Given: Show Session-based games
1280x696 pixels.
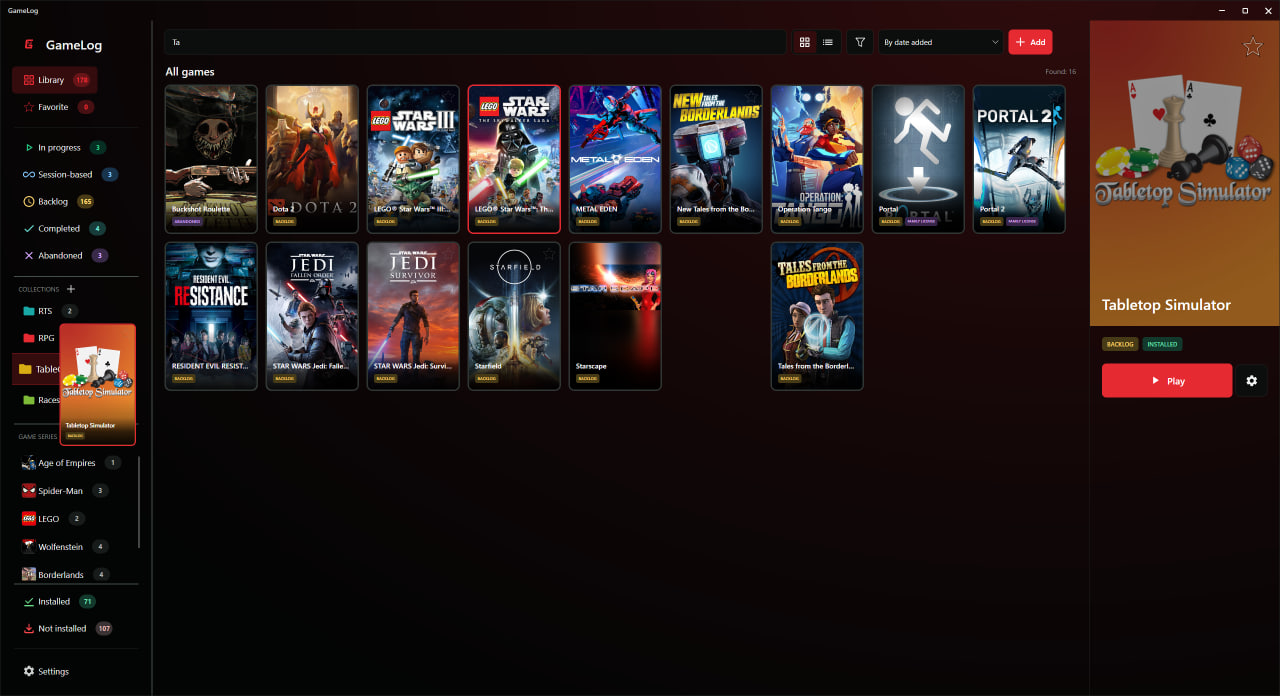Looking at the screenshot, I should [x=70, y=174].
